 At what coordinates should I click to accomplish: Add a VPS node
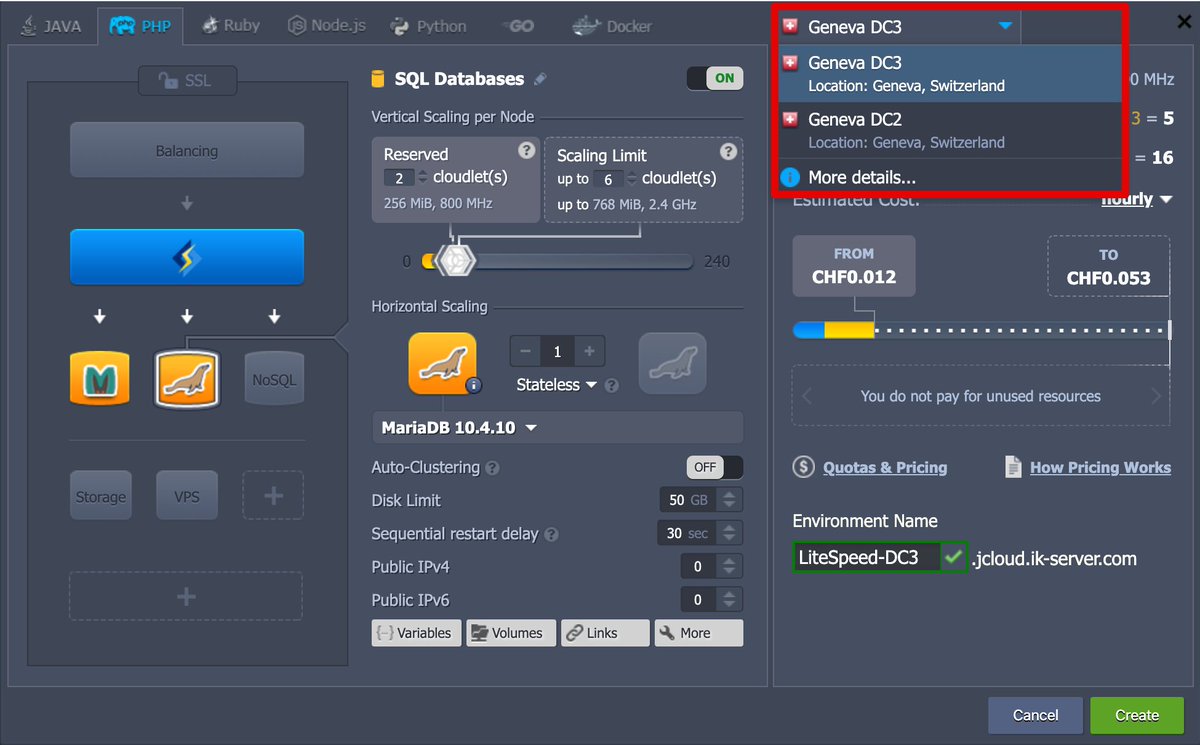pyautogui.click(x=187, y=496)
